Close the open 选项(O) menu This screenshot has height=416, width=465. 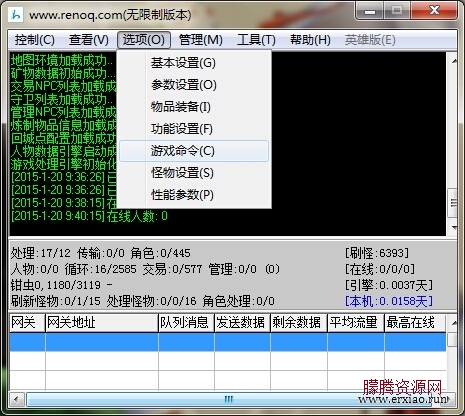144,40
